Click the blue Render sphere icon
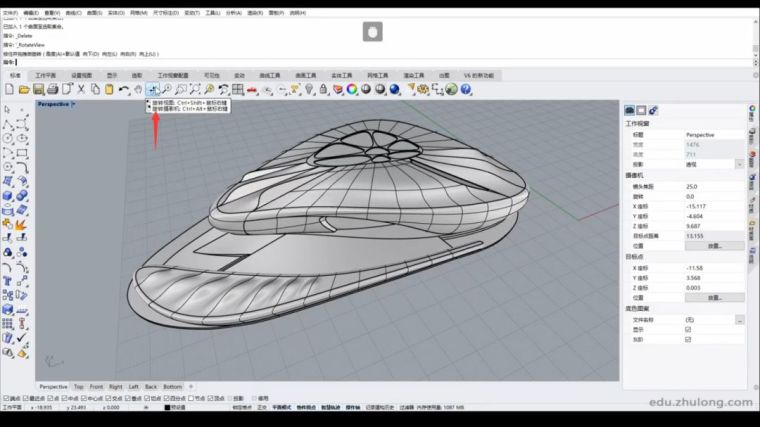Viewport: 760px width, 427px height. coord(395,89)
